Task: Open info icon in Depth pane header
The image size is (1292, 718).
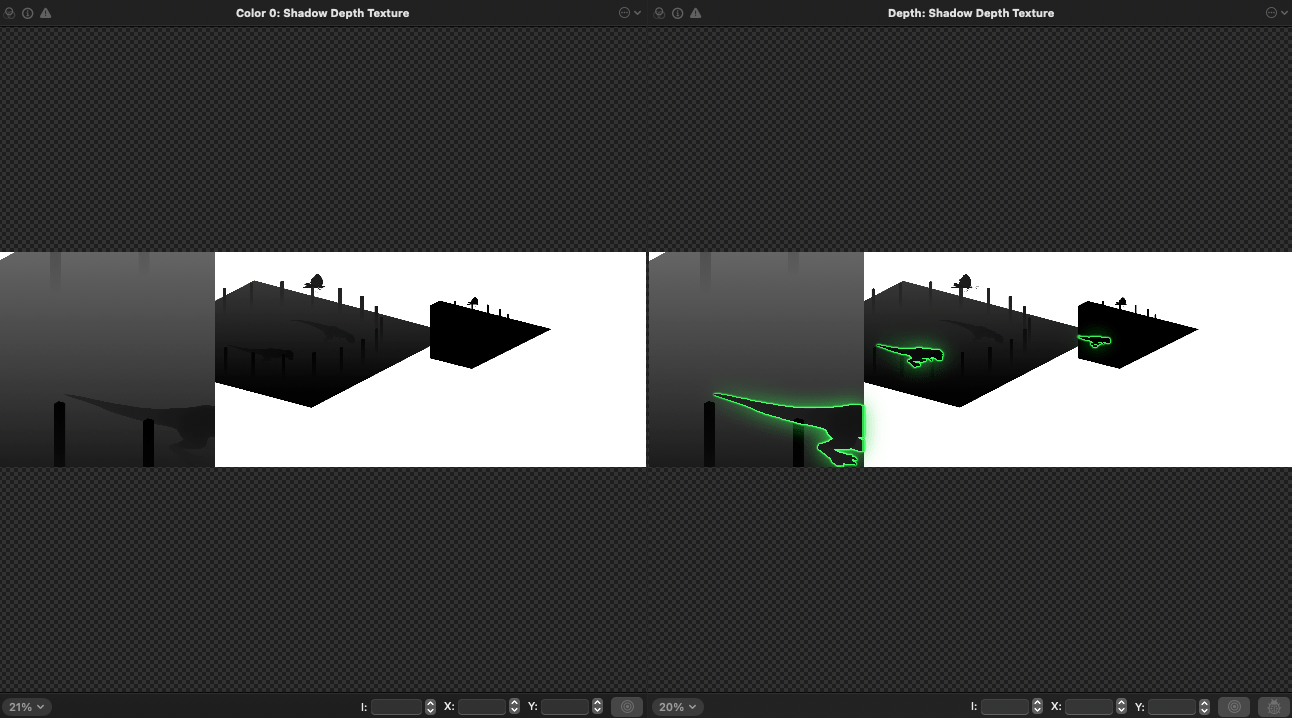Action: [x=678, y=13]
